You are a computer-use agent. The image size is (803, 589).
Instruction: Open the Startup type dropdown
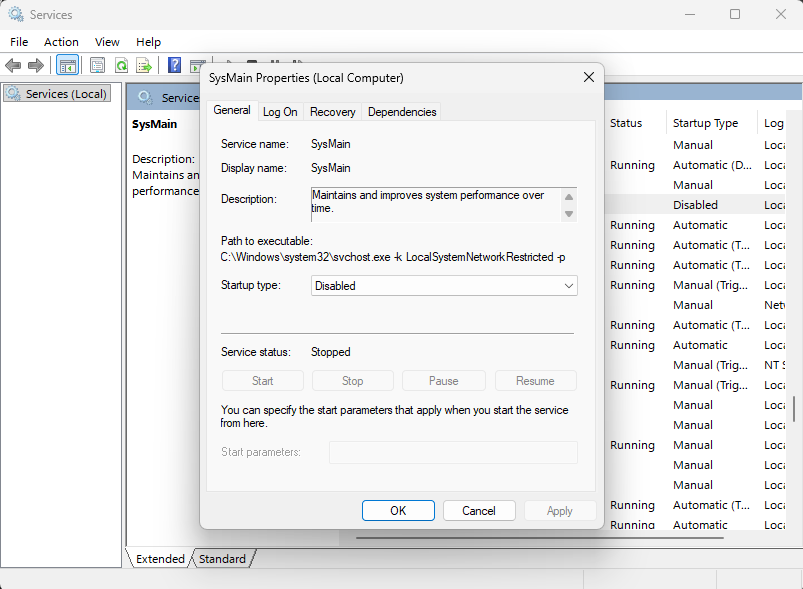[444, 286]
